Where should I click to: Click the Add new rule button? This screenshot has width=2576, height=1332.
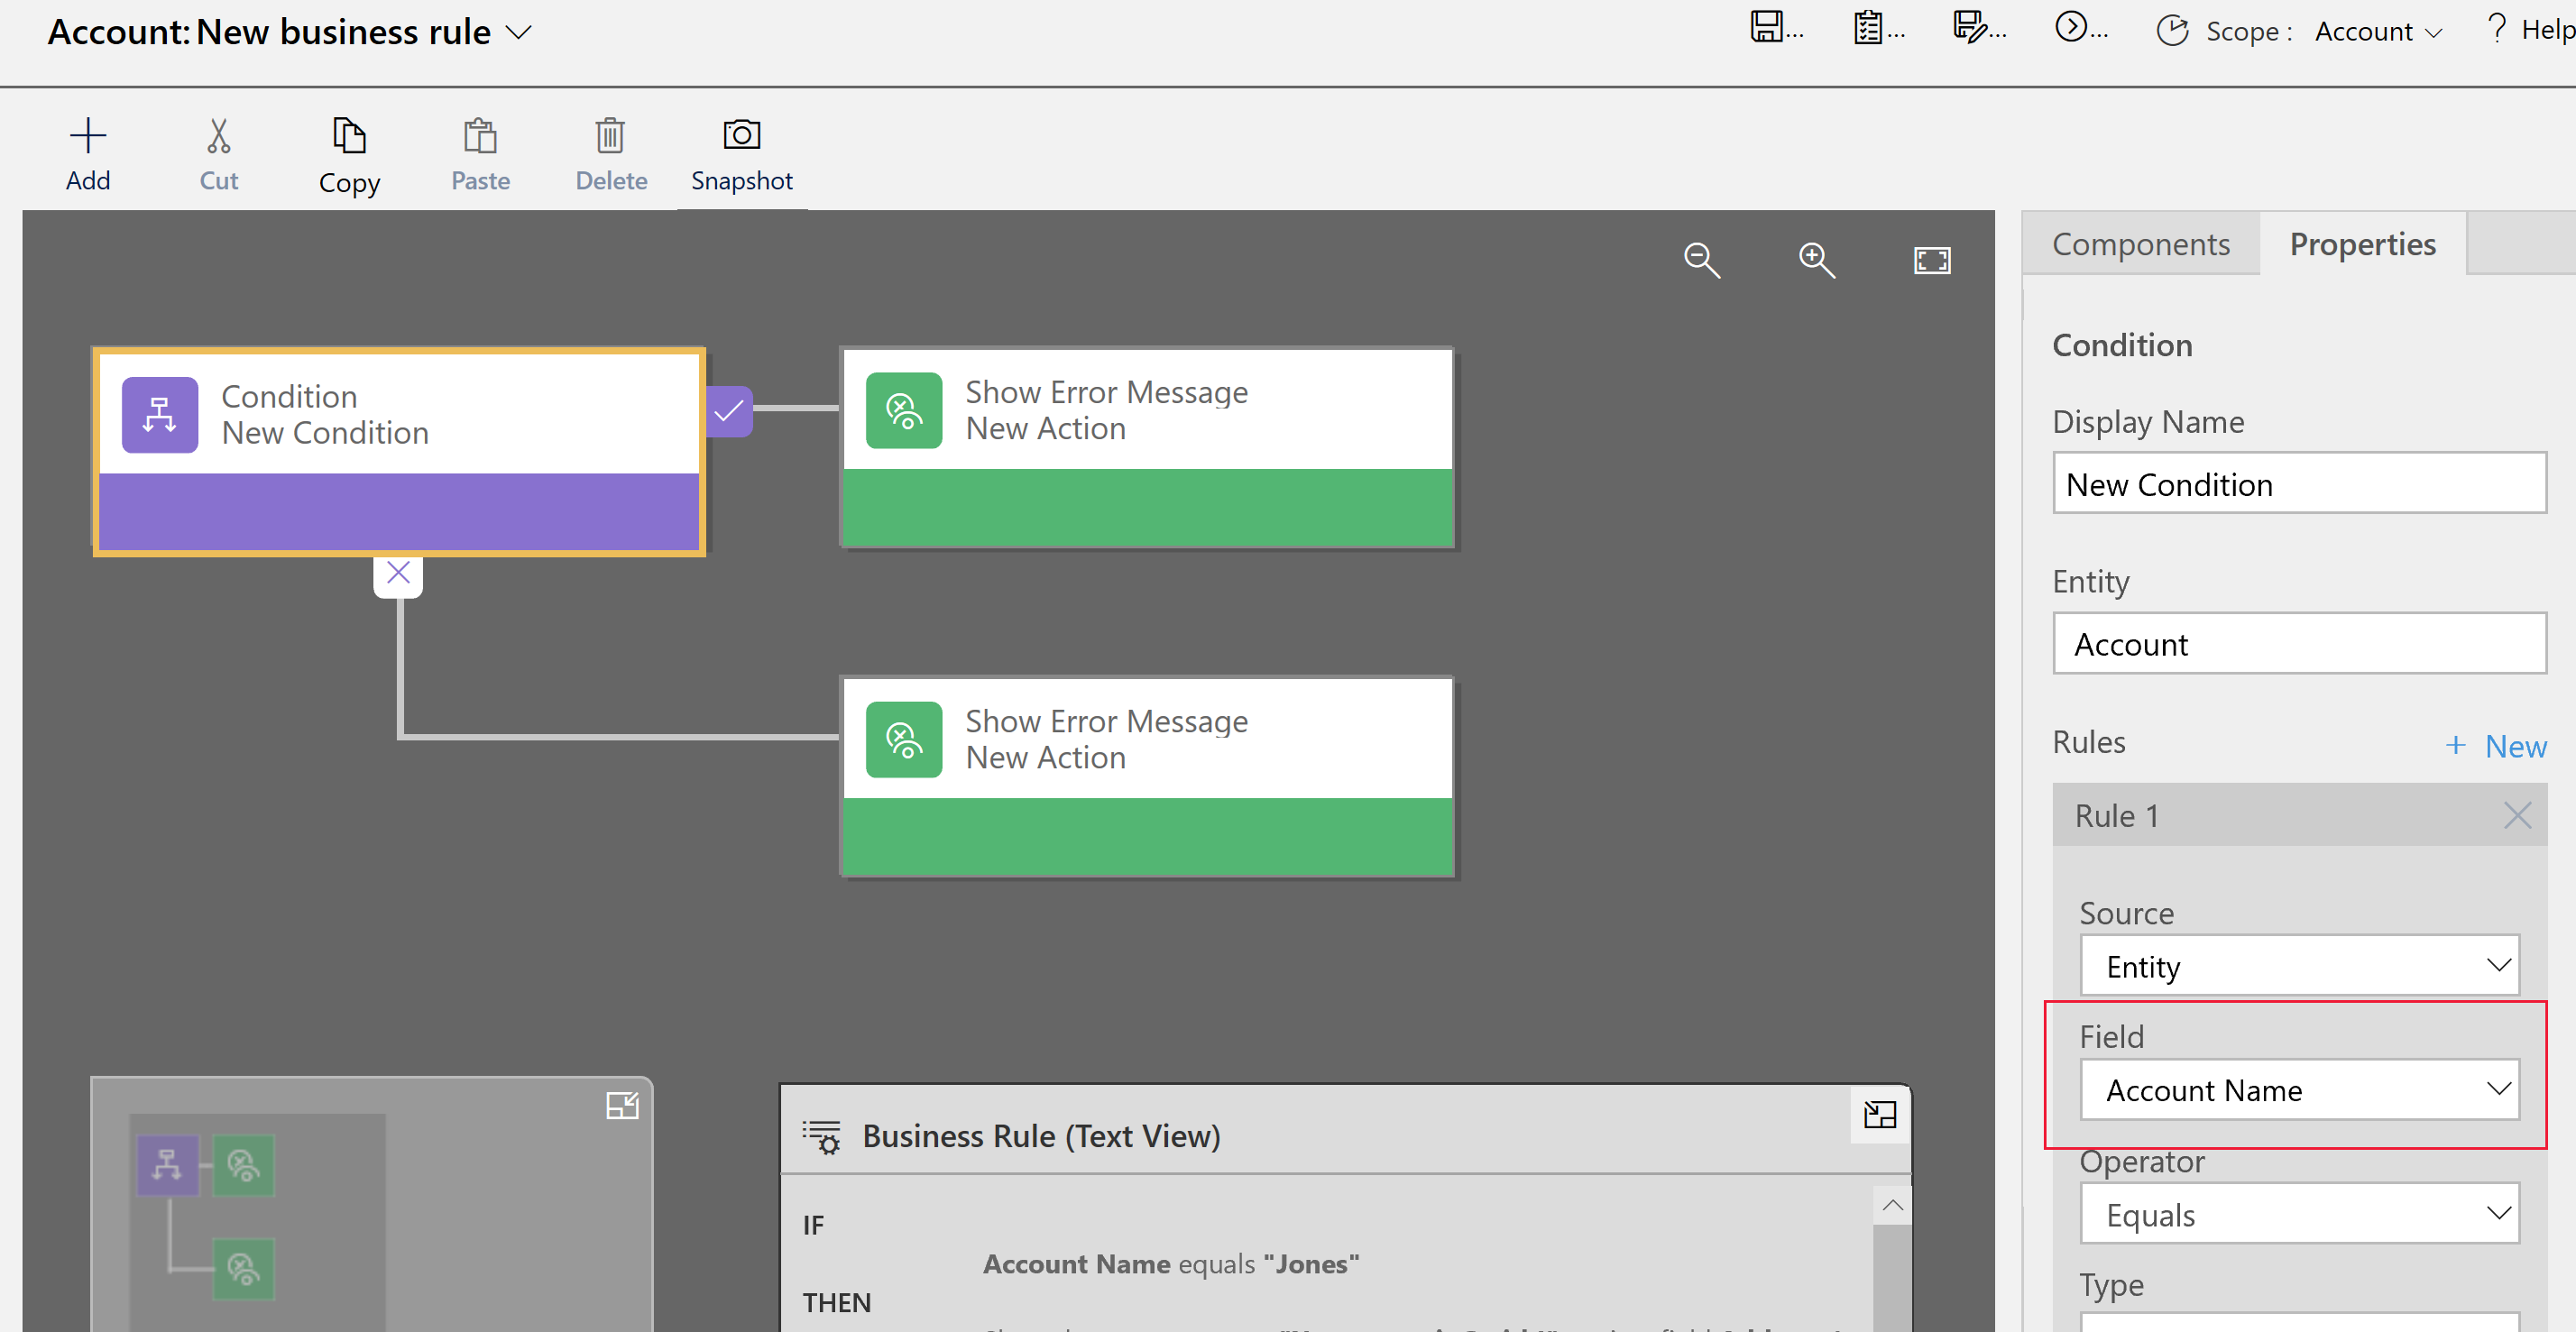(2493, 742)
